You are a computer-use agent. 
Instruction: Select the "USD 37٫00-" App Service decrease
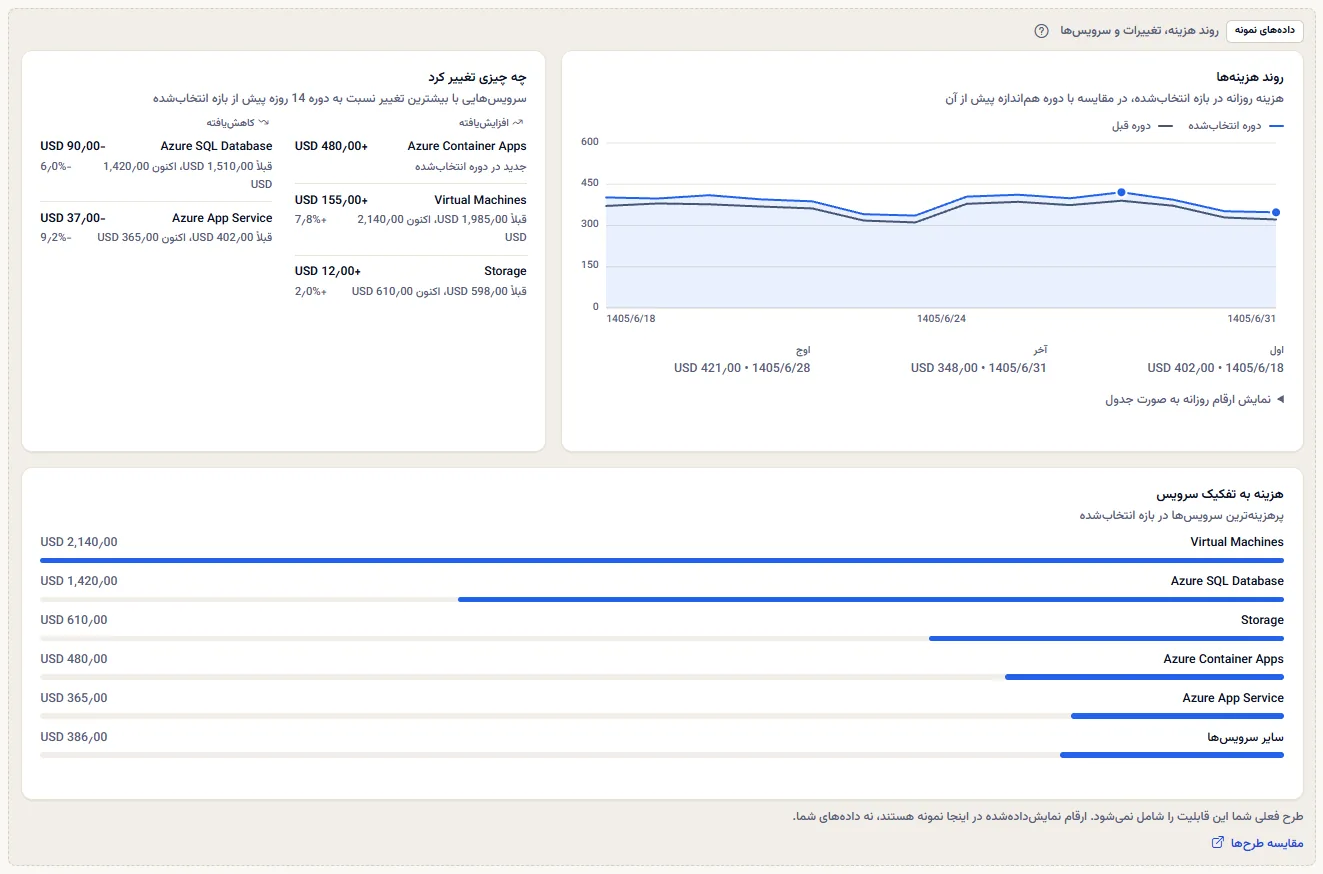73,218
